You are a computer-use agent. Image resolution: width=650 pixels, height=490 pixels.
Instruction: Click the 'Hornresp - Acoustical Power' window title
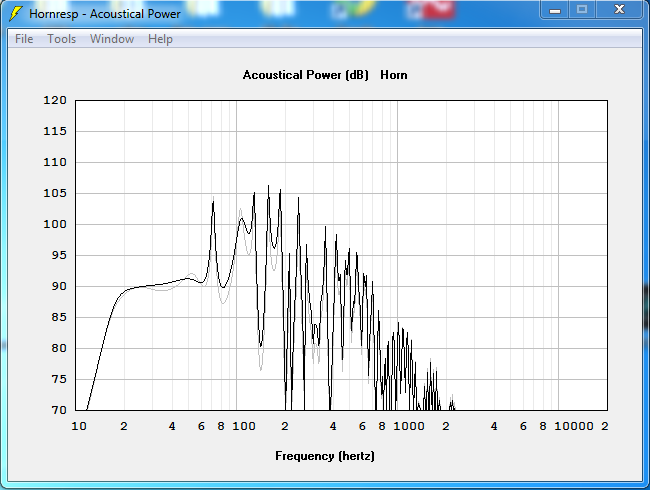pyautogui.click(x=105, y=14)
